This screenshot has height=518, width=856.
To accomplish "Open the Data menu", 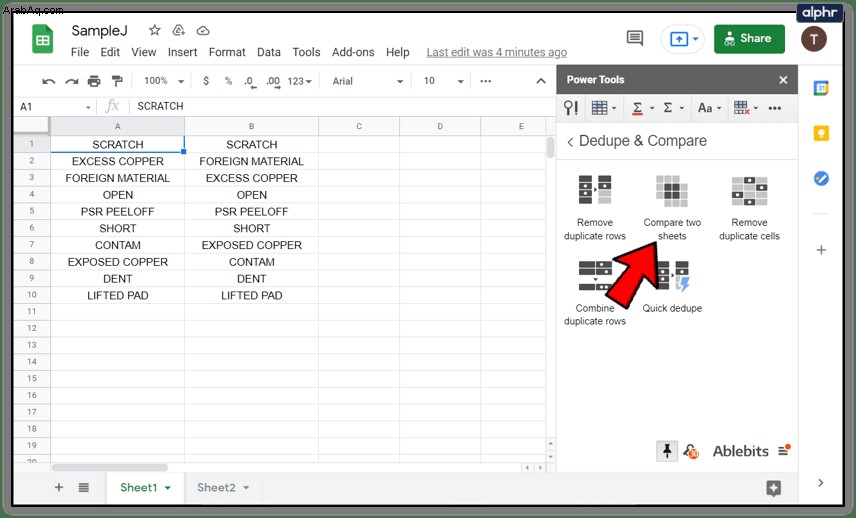I will point(269,52).
